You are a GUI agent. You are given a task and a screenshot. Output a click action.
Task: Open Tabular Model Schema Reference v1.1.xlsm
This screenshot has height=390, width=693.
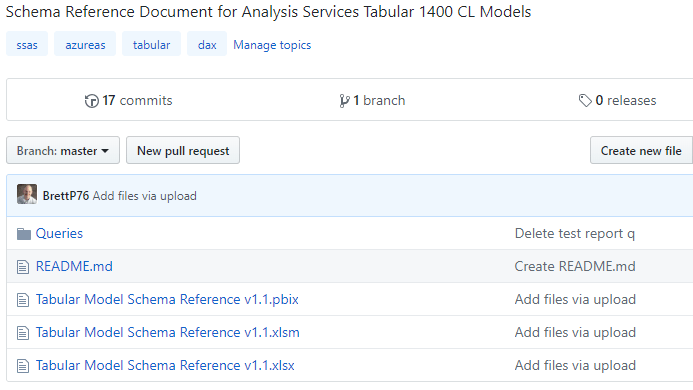point(168,333)
